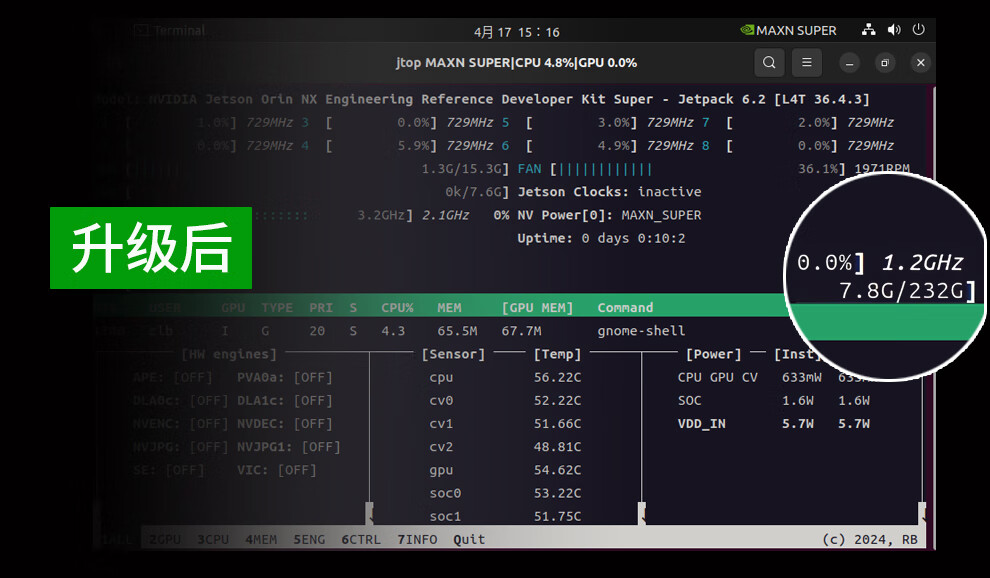Select CPU core 8 usage line
Viewport: 990px width, 578px height.
click(797, 146)
